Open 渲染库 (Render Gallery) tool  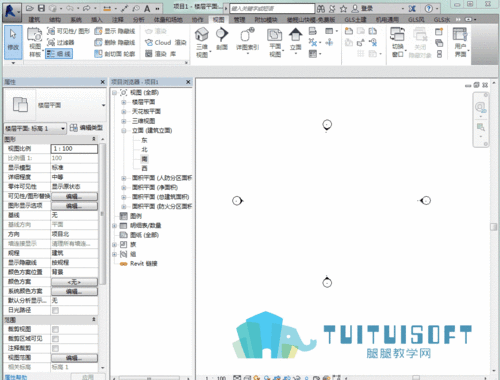pyautogui.click(x=161, y=54)
